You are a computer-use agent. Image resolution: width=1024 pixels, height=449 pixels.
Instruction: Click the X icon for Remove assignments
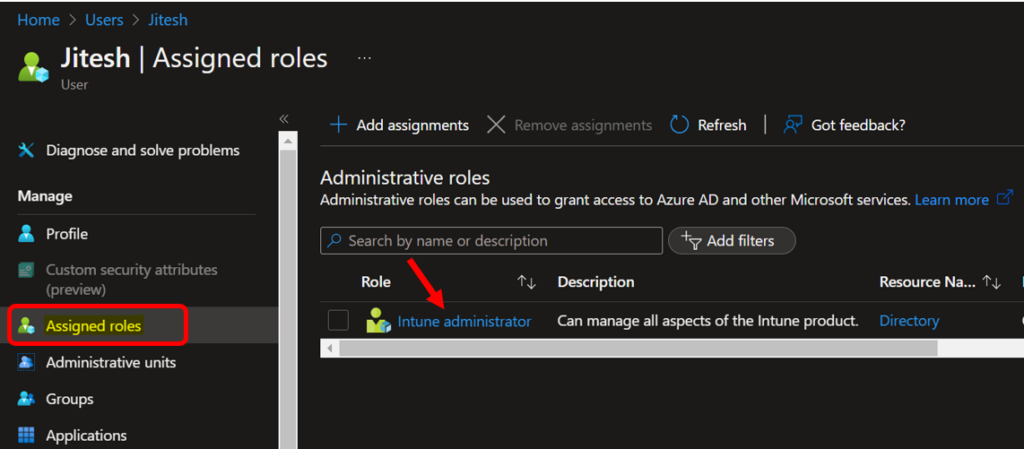pyautogui.click(x=496, y=125)
